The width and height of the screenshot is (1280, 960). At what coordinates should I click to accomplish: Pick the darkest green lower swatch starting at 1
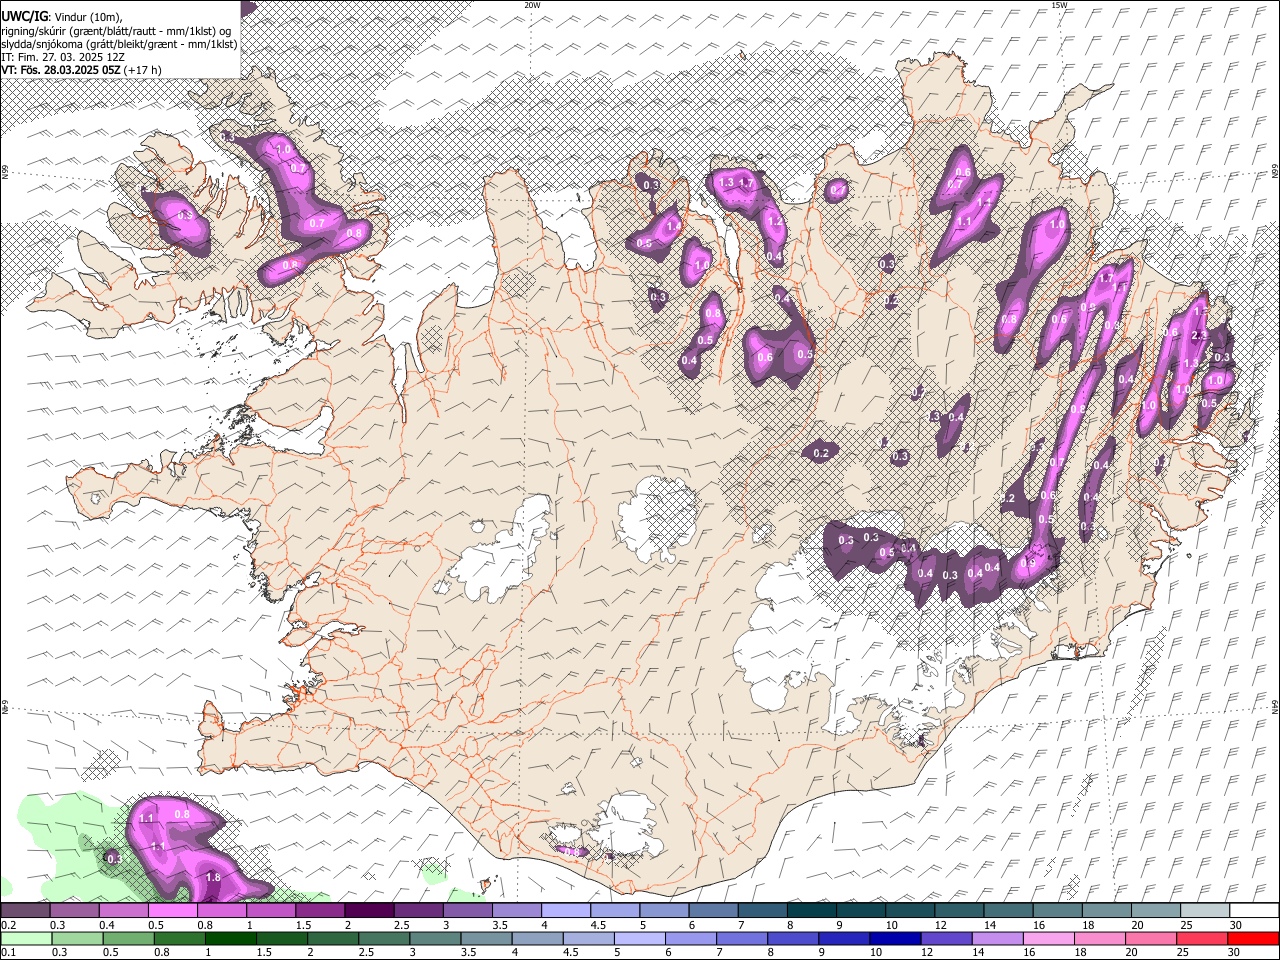point(232,939)
